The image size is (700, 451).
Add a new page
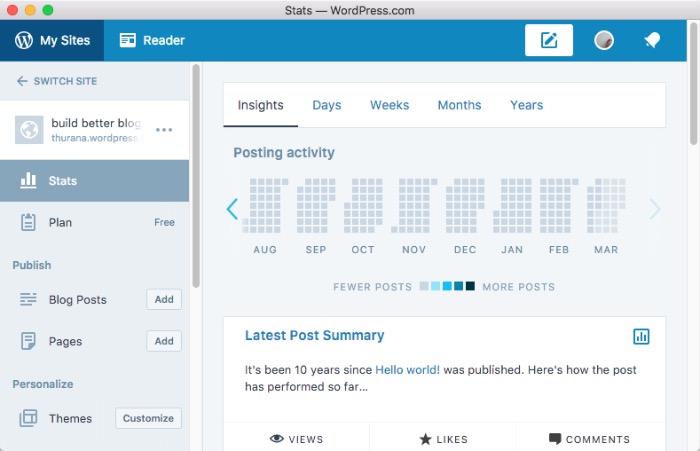(164, 341)
